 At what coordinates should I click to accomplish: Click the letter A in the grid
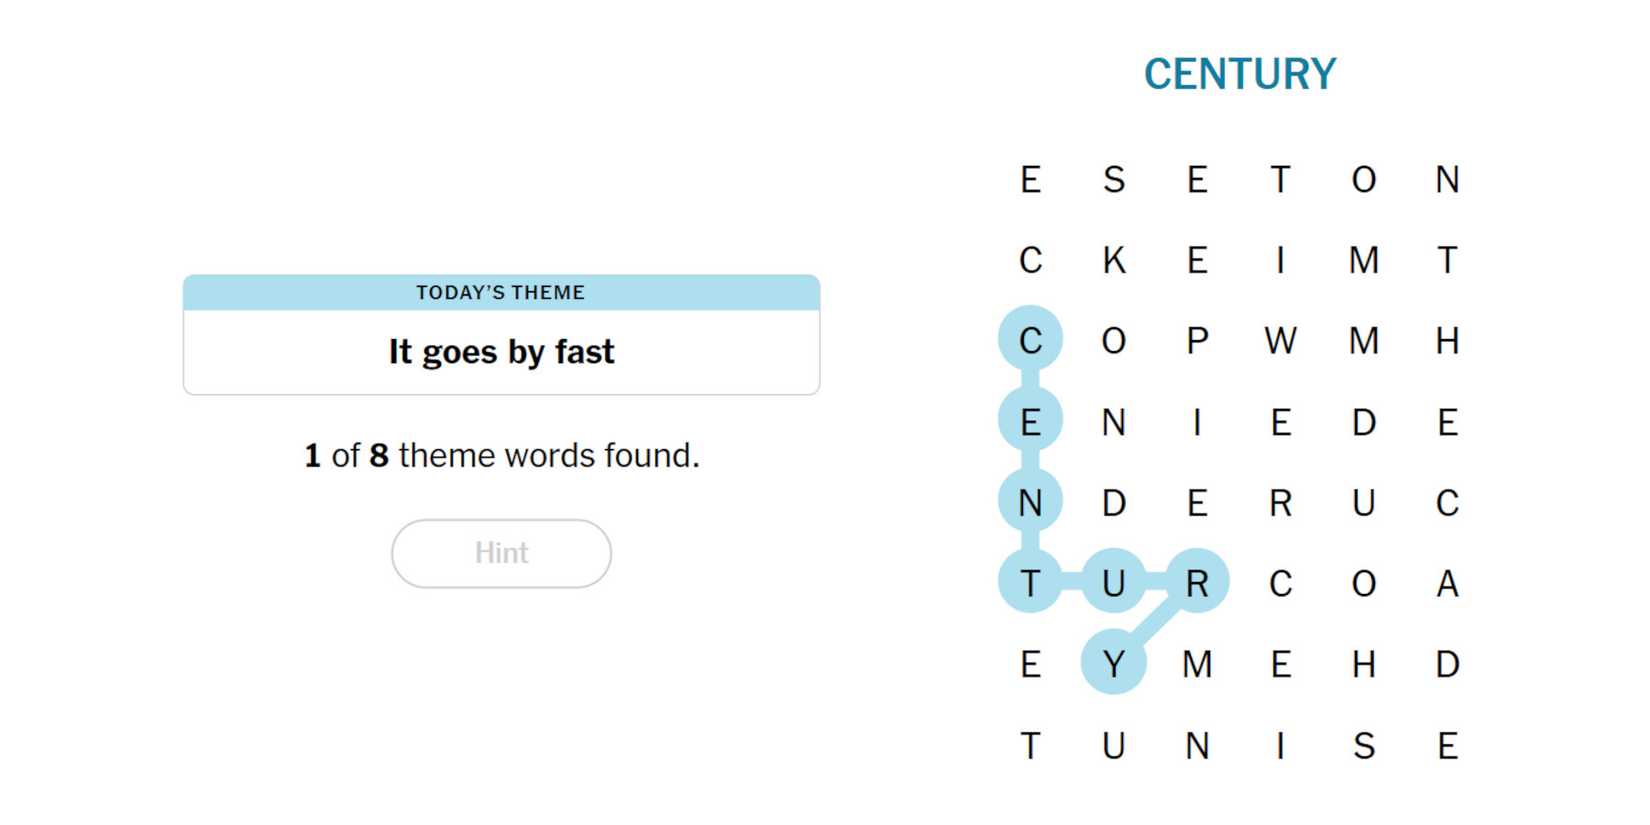point(1447,582)
